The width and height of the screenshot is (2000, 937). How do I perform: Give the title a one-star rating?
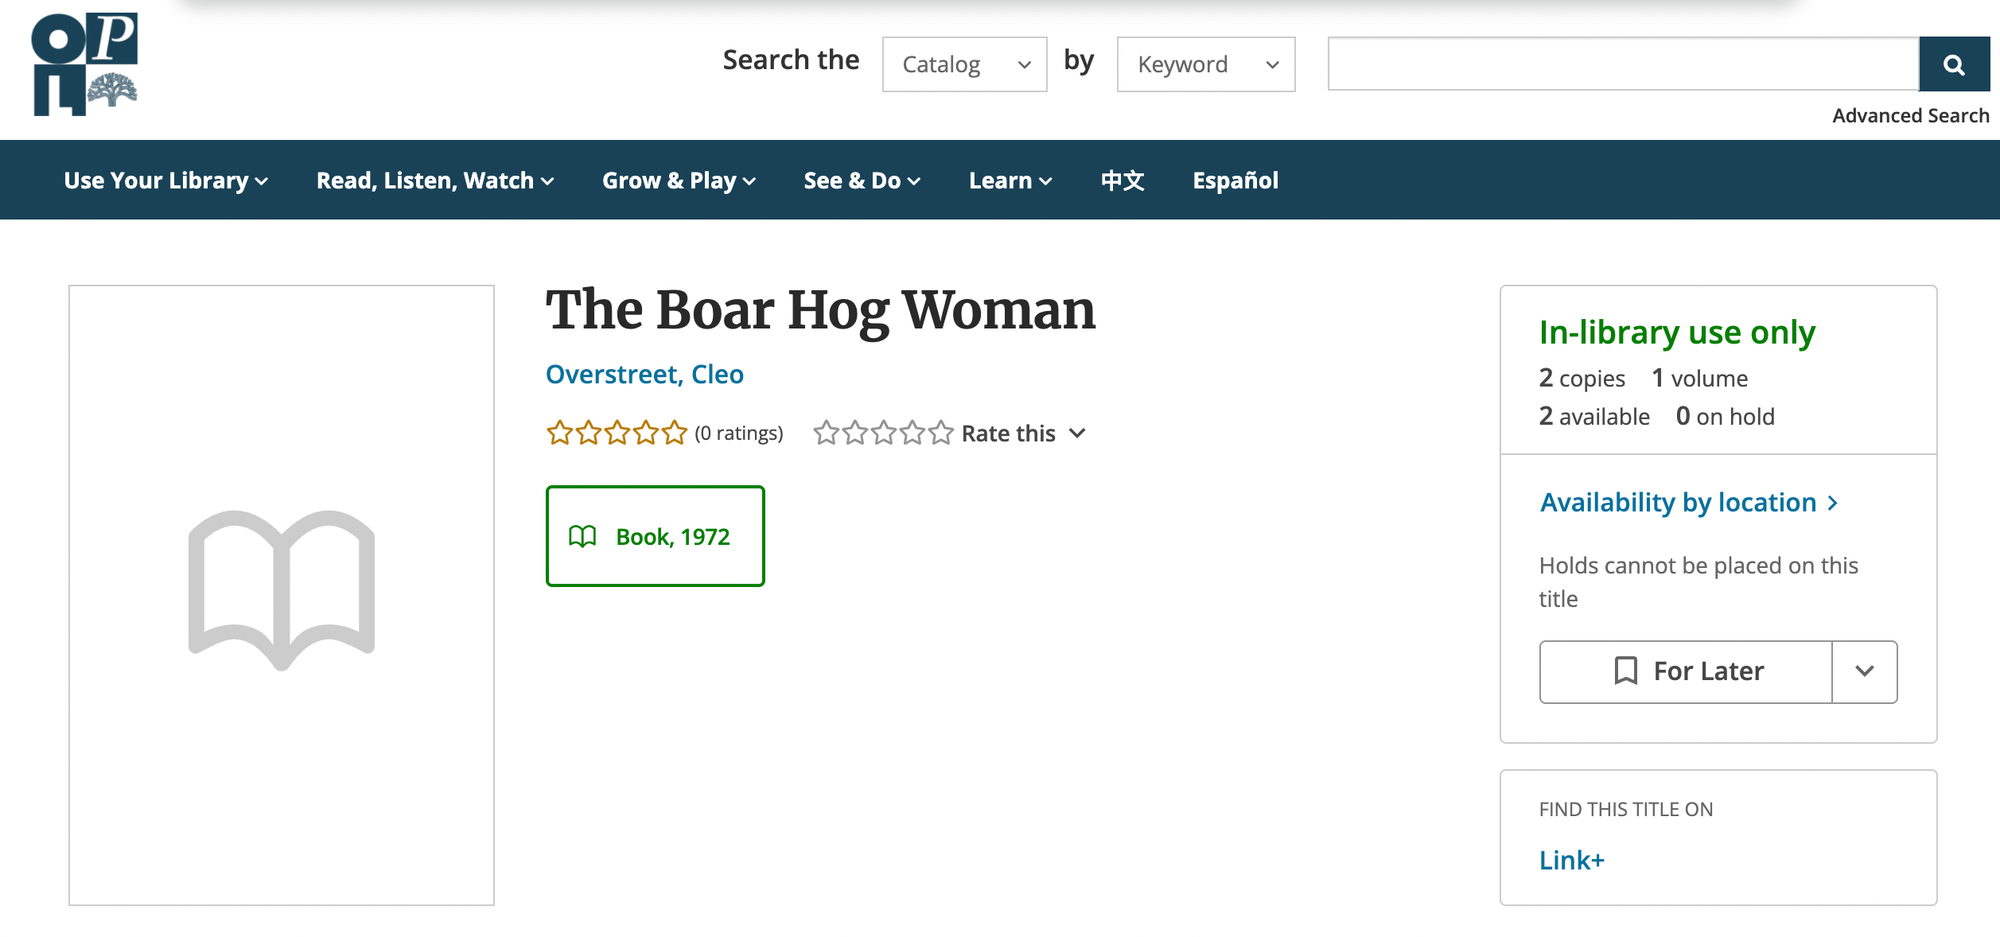(x=825, y=433)
